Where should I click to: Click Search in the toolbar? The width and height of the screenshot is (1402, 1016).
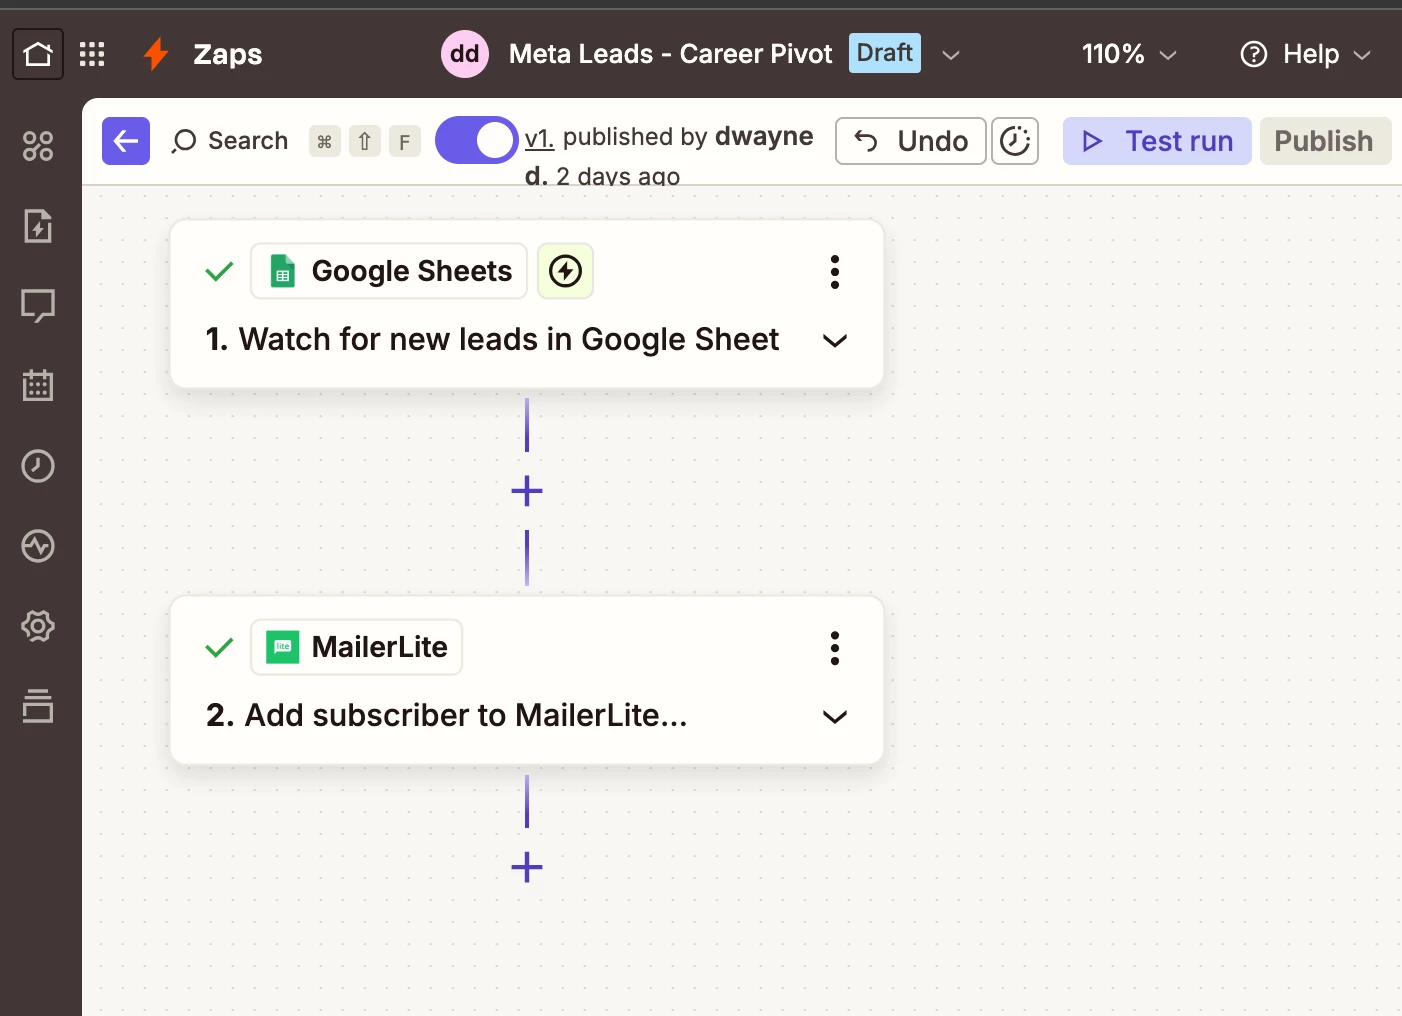(x=230, y=141)
